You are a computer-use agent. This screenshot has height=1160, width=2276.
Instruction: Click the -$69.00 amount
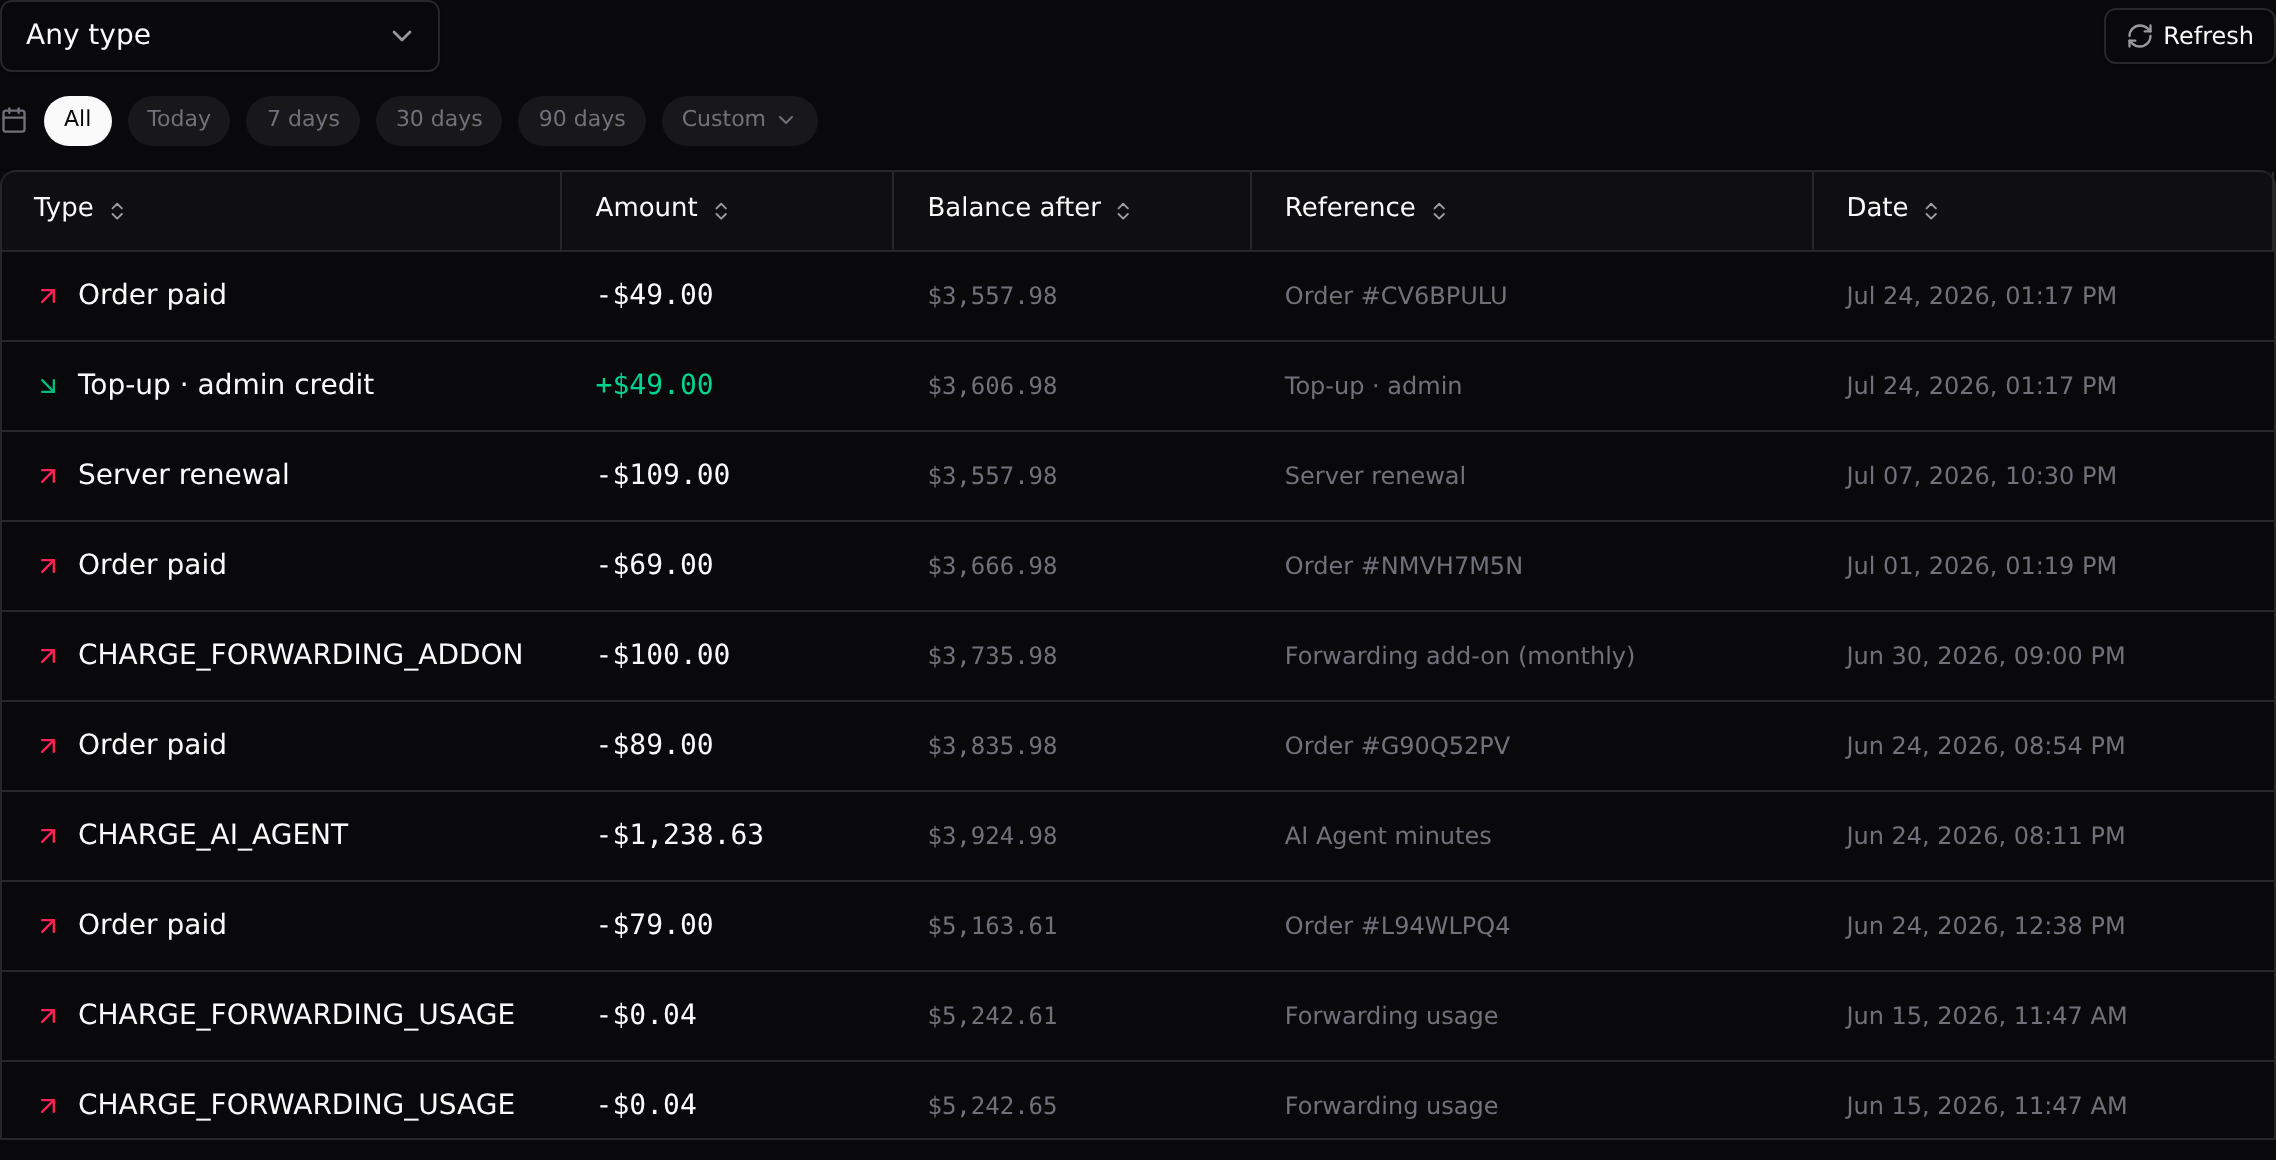coord(654,565)
